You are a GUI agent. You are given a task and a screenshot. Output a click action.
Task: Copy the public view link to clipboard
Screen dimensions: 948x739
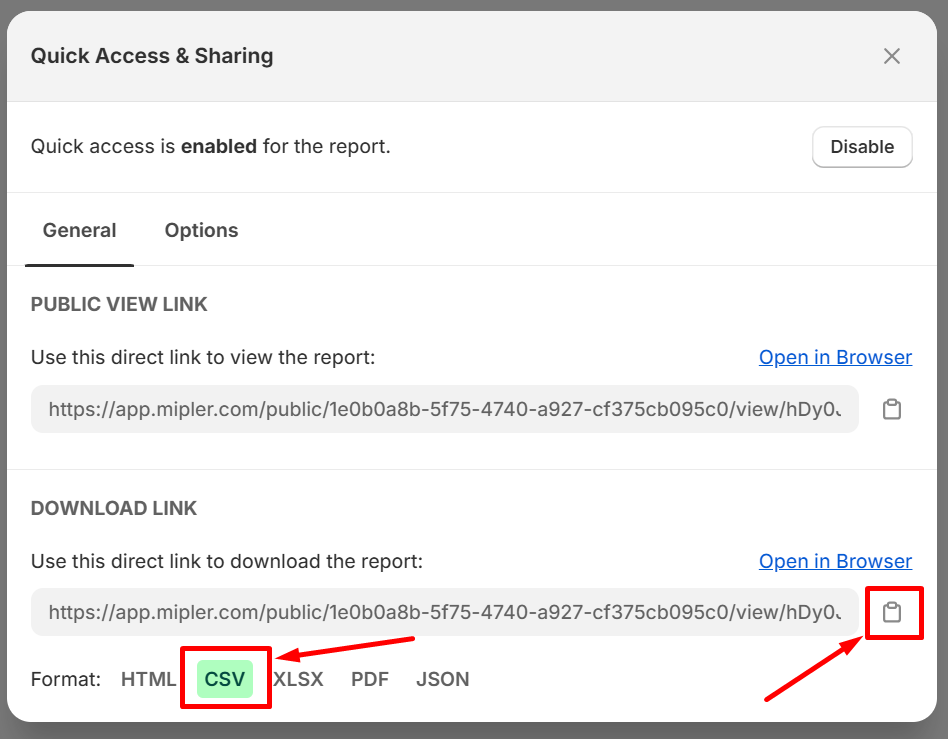coord(891,410)
